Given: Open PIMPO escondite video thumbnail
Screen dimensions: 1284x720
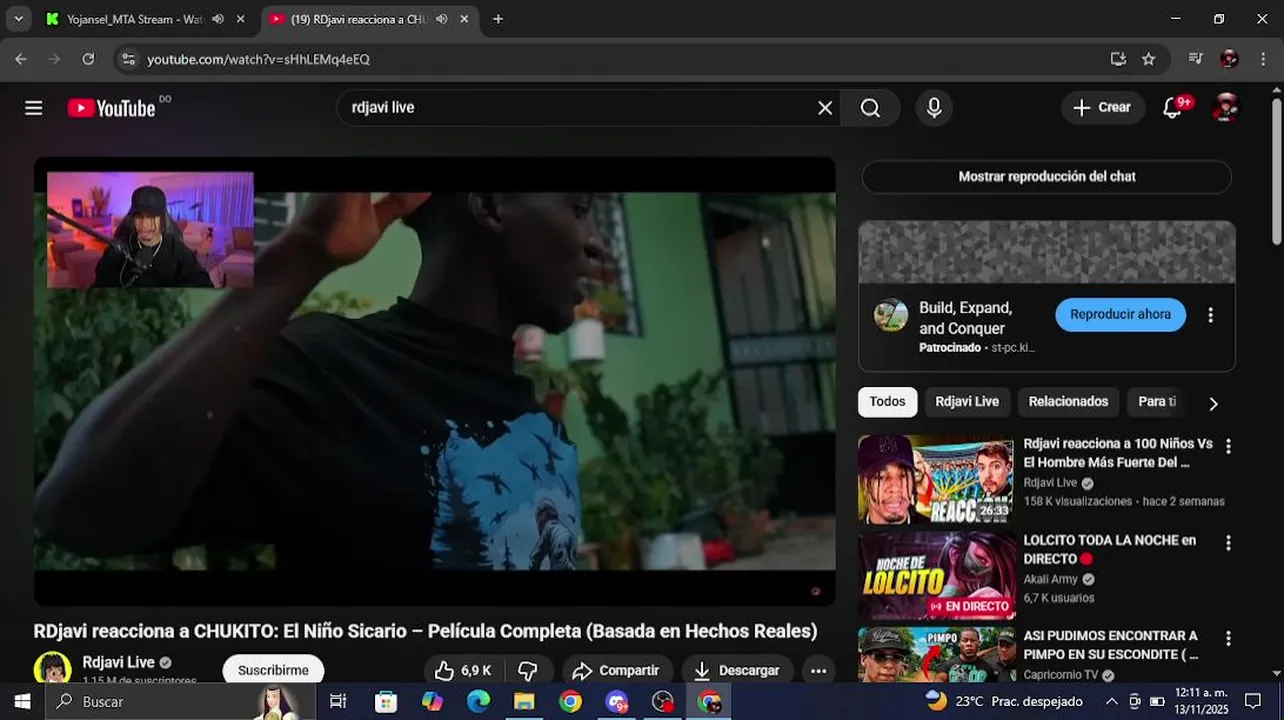Looking at the screenshot, I should (936, 654).
